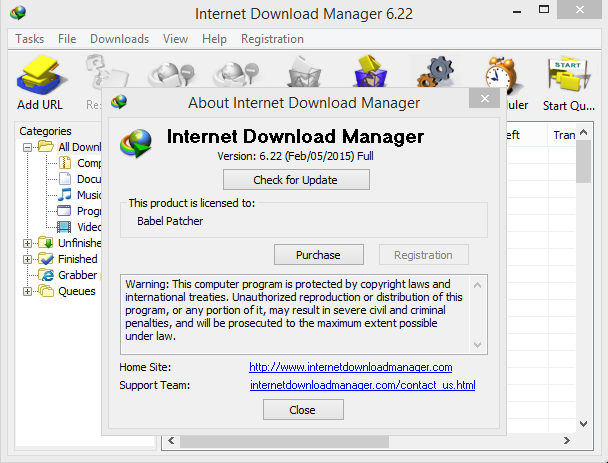608x463 pixels.
Task: Open the contact_us.html support link
Action: [x=363, y=385]
